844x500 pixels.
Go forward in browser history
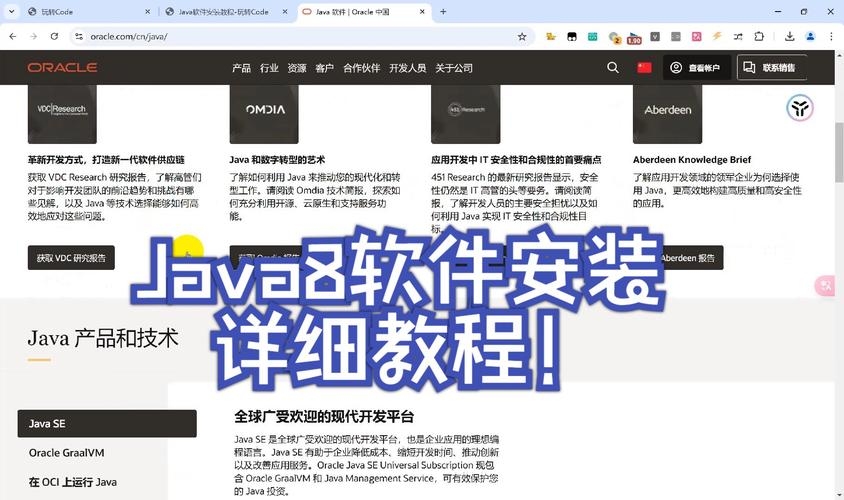pyautogui.click(x=33, y=37)
